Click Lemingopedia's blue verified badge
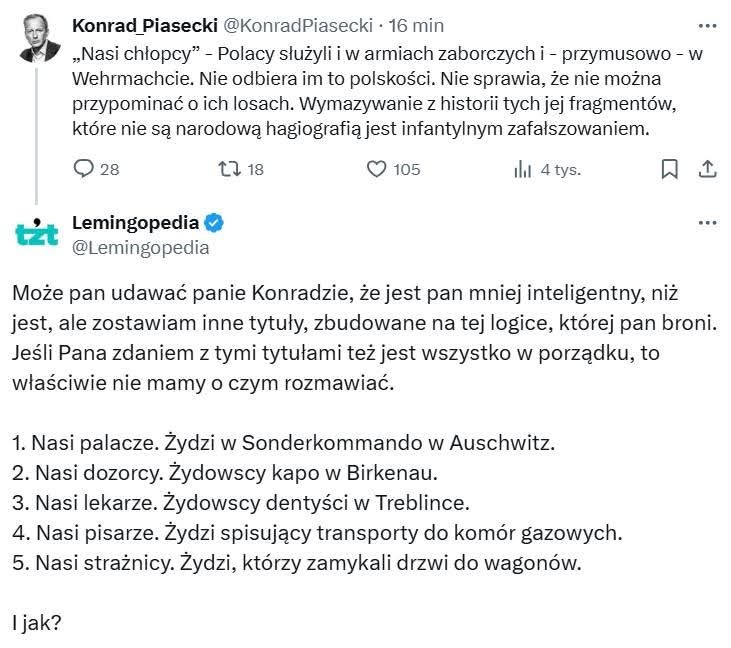Screen dimensions: 731x648 214,222
